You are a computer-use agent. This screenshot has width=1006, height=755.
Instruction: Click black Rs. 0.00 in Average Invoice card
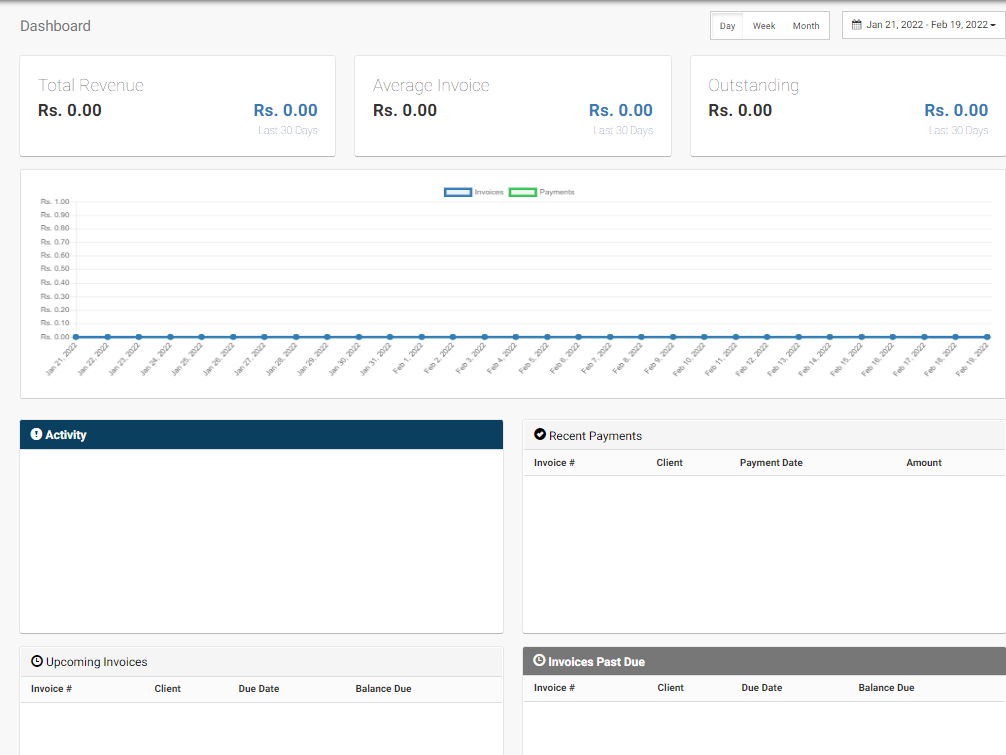405,110
